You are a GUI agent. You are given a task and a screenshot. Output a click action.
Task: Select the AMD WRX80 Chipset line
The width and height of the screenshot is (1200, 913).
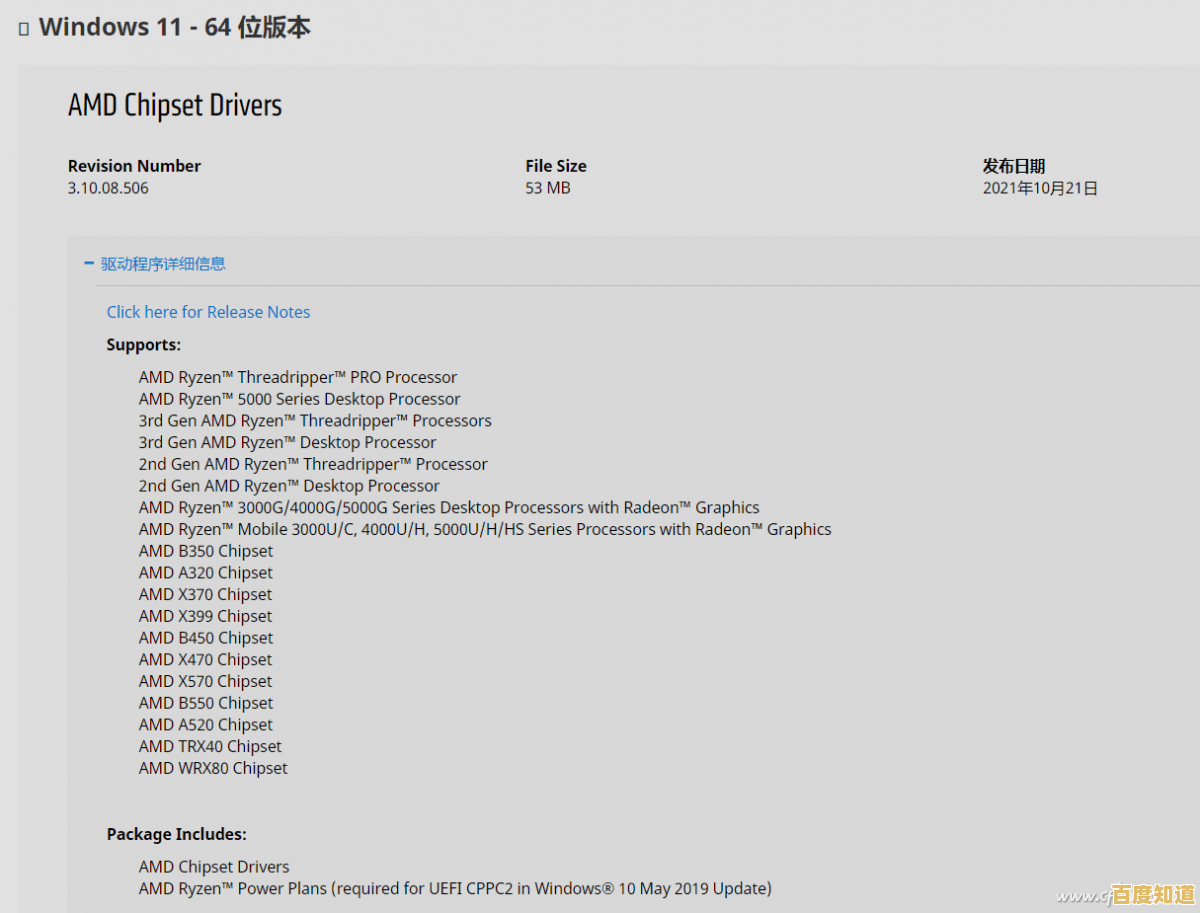213,768
